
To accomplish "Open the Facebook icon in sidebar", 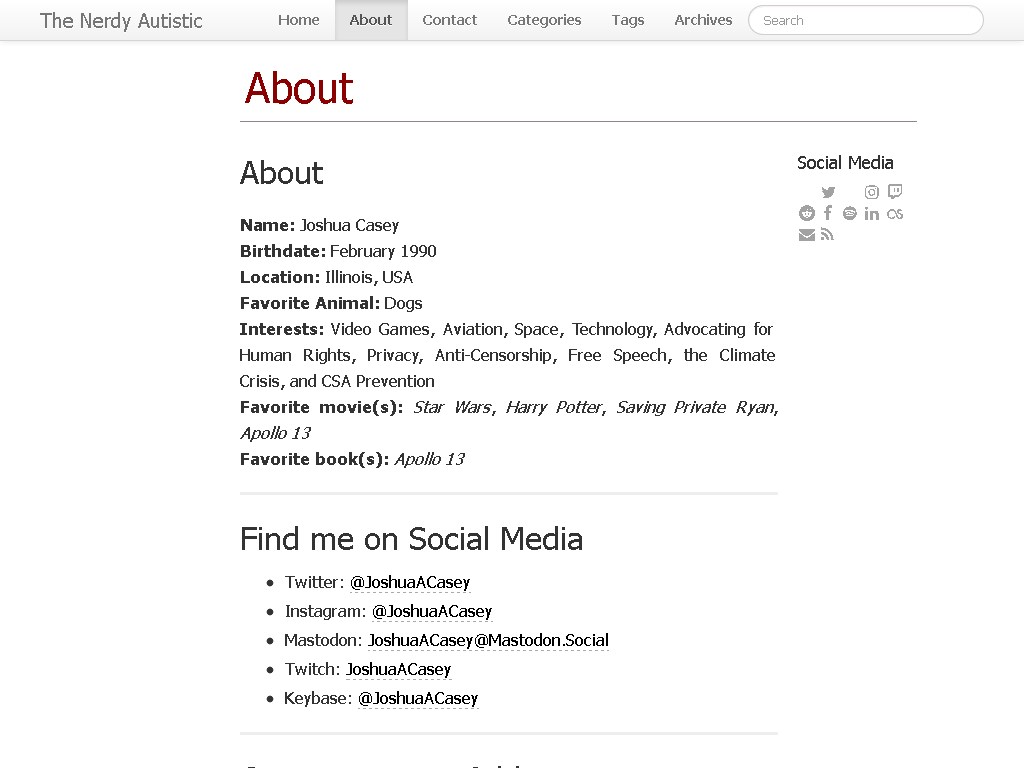I will [x=827, y=213].
